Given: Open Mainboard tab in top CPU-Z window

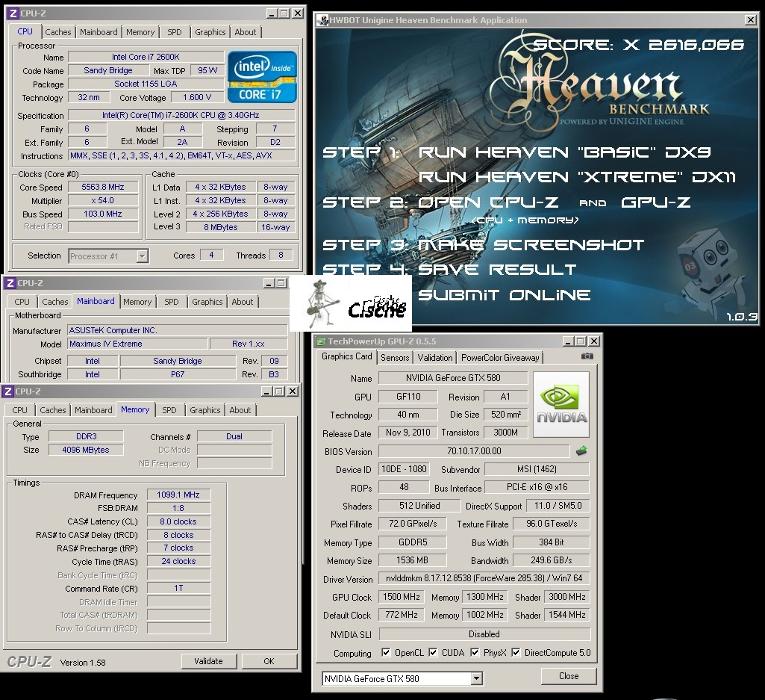Looking at the screenshot, I should 98,32.
